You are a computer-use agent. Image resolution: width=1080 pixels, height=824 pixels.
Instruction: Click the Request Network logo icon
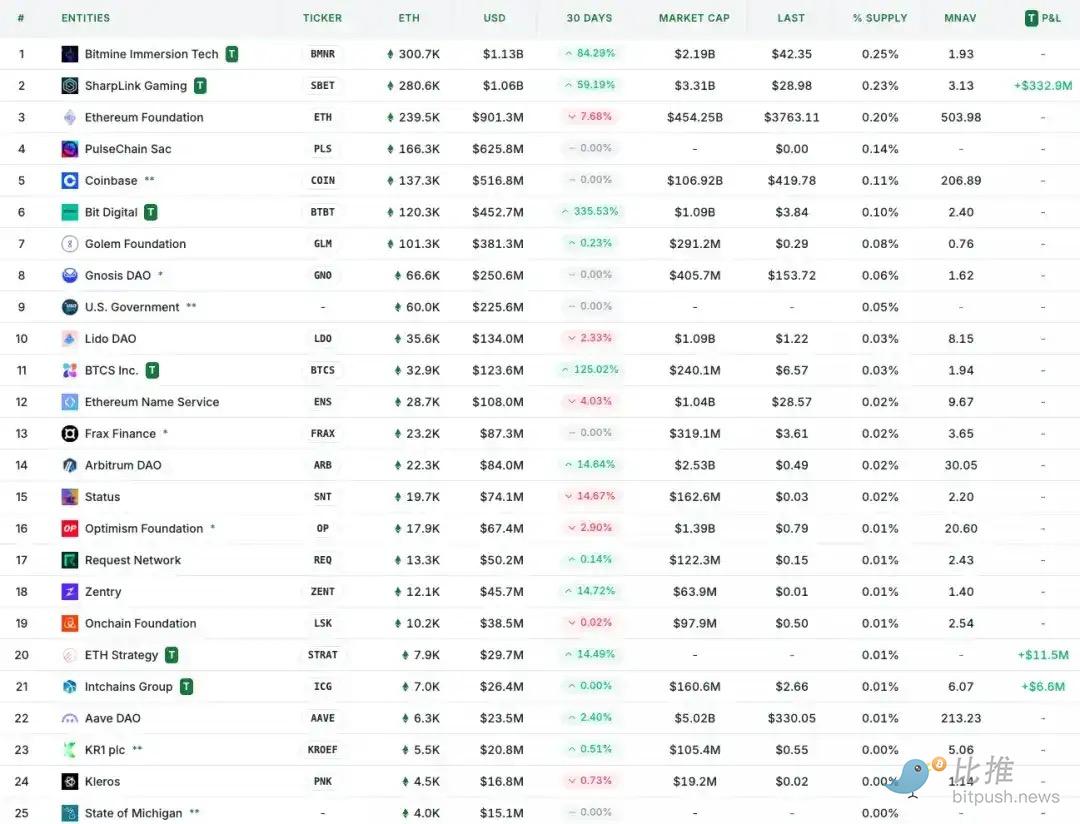(70, 560)
